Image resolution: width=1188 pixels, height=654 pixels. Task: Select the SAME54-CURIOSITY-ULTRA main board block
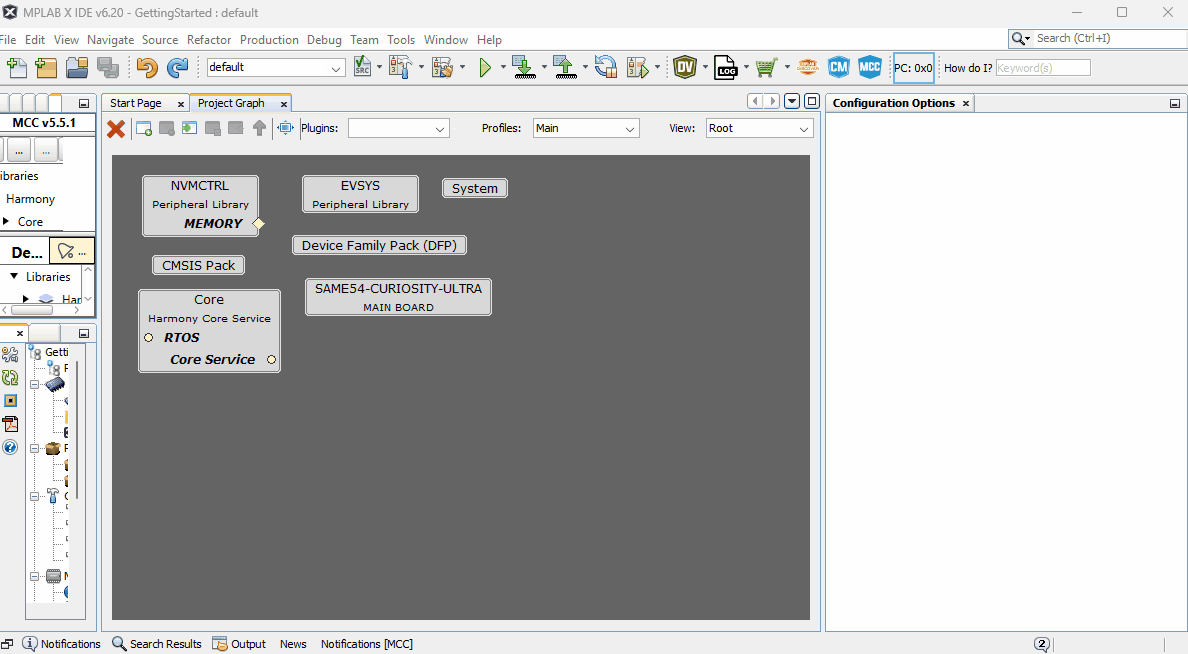point(398,297)
